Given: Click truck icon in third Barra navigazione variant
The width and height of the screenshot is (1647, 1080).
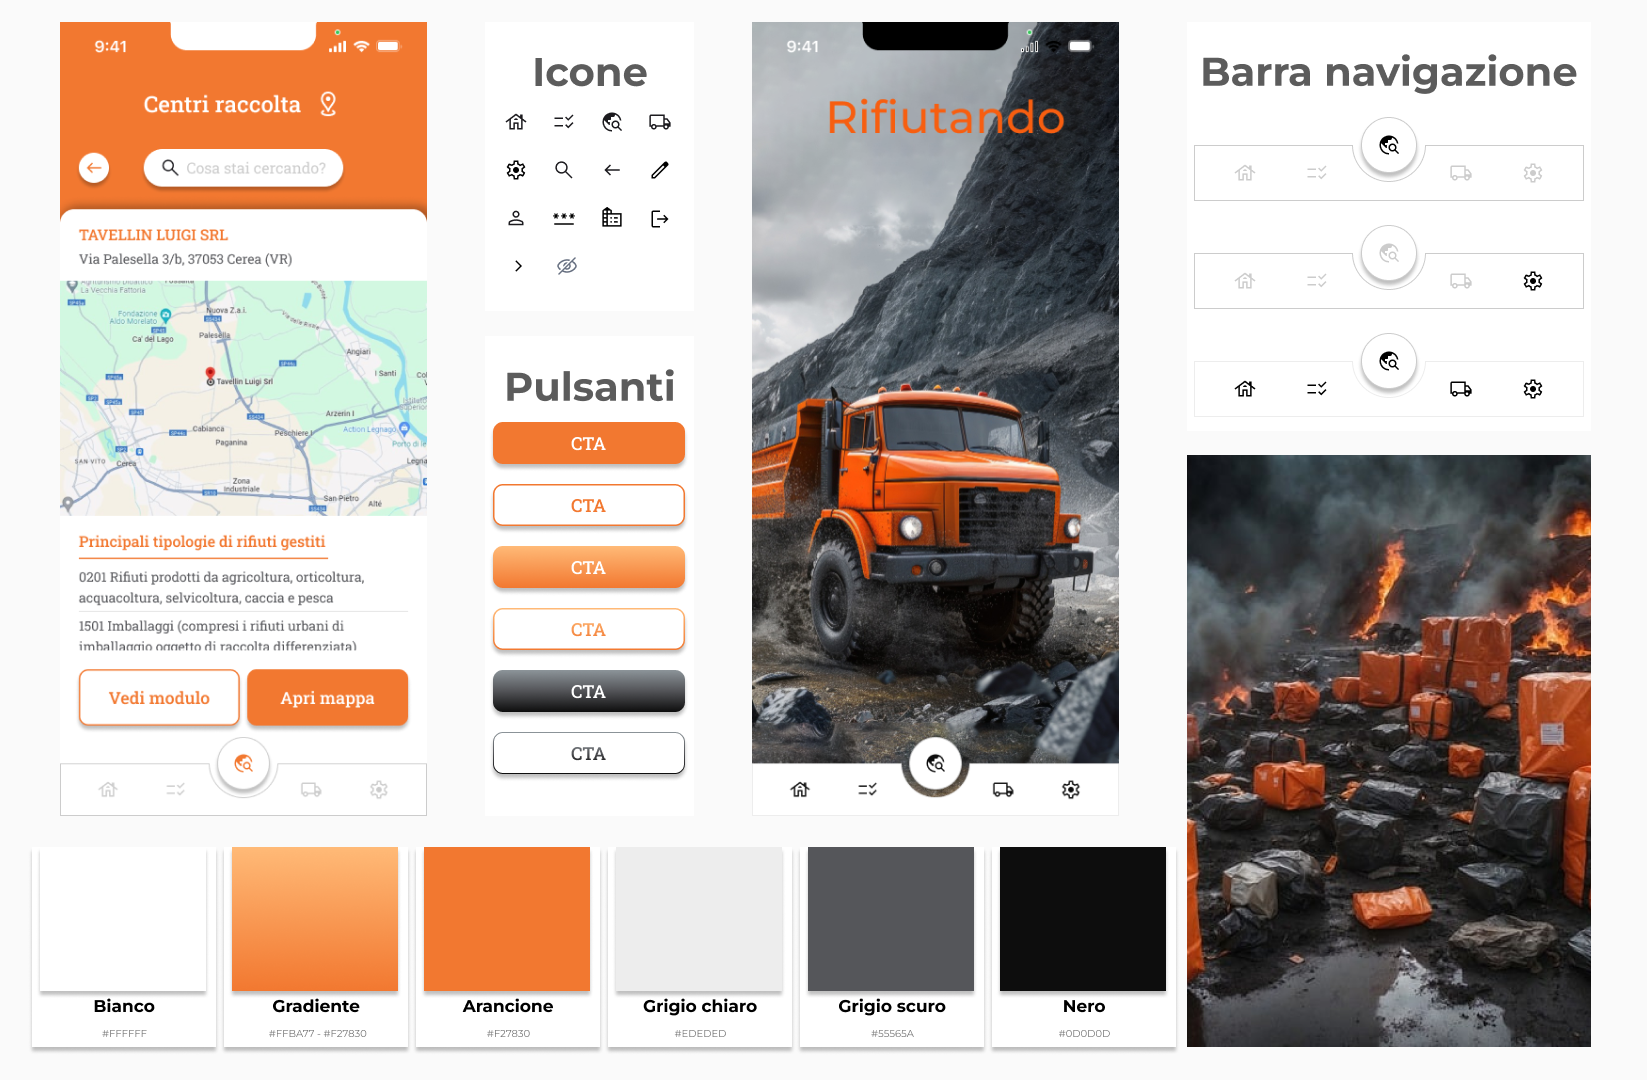Looking at the screenshot, I should tap(1461, 389).
